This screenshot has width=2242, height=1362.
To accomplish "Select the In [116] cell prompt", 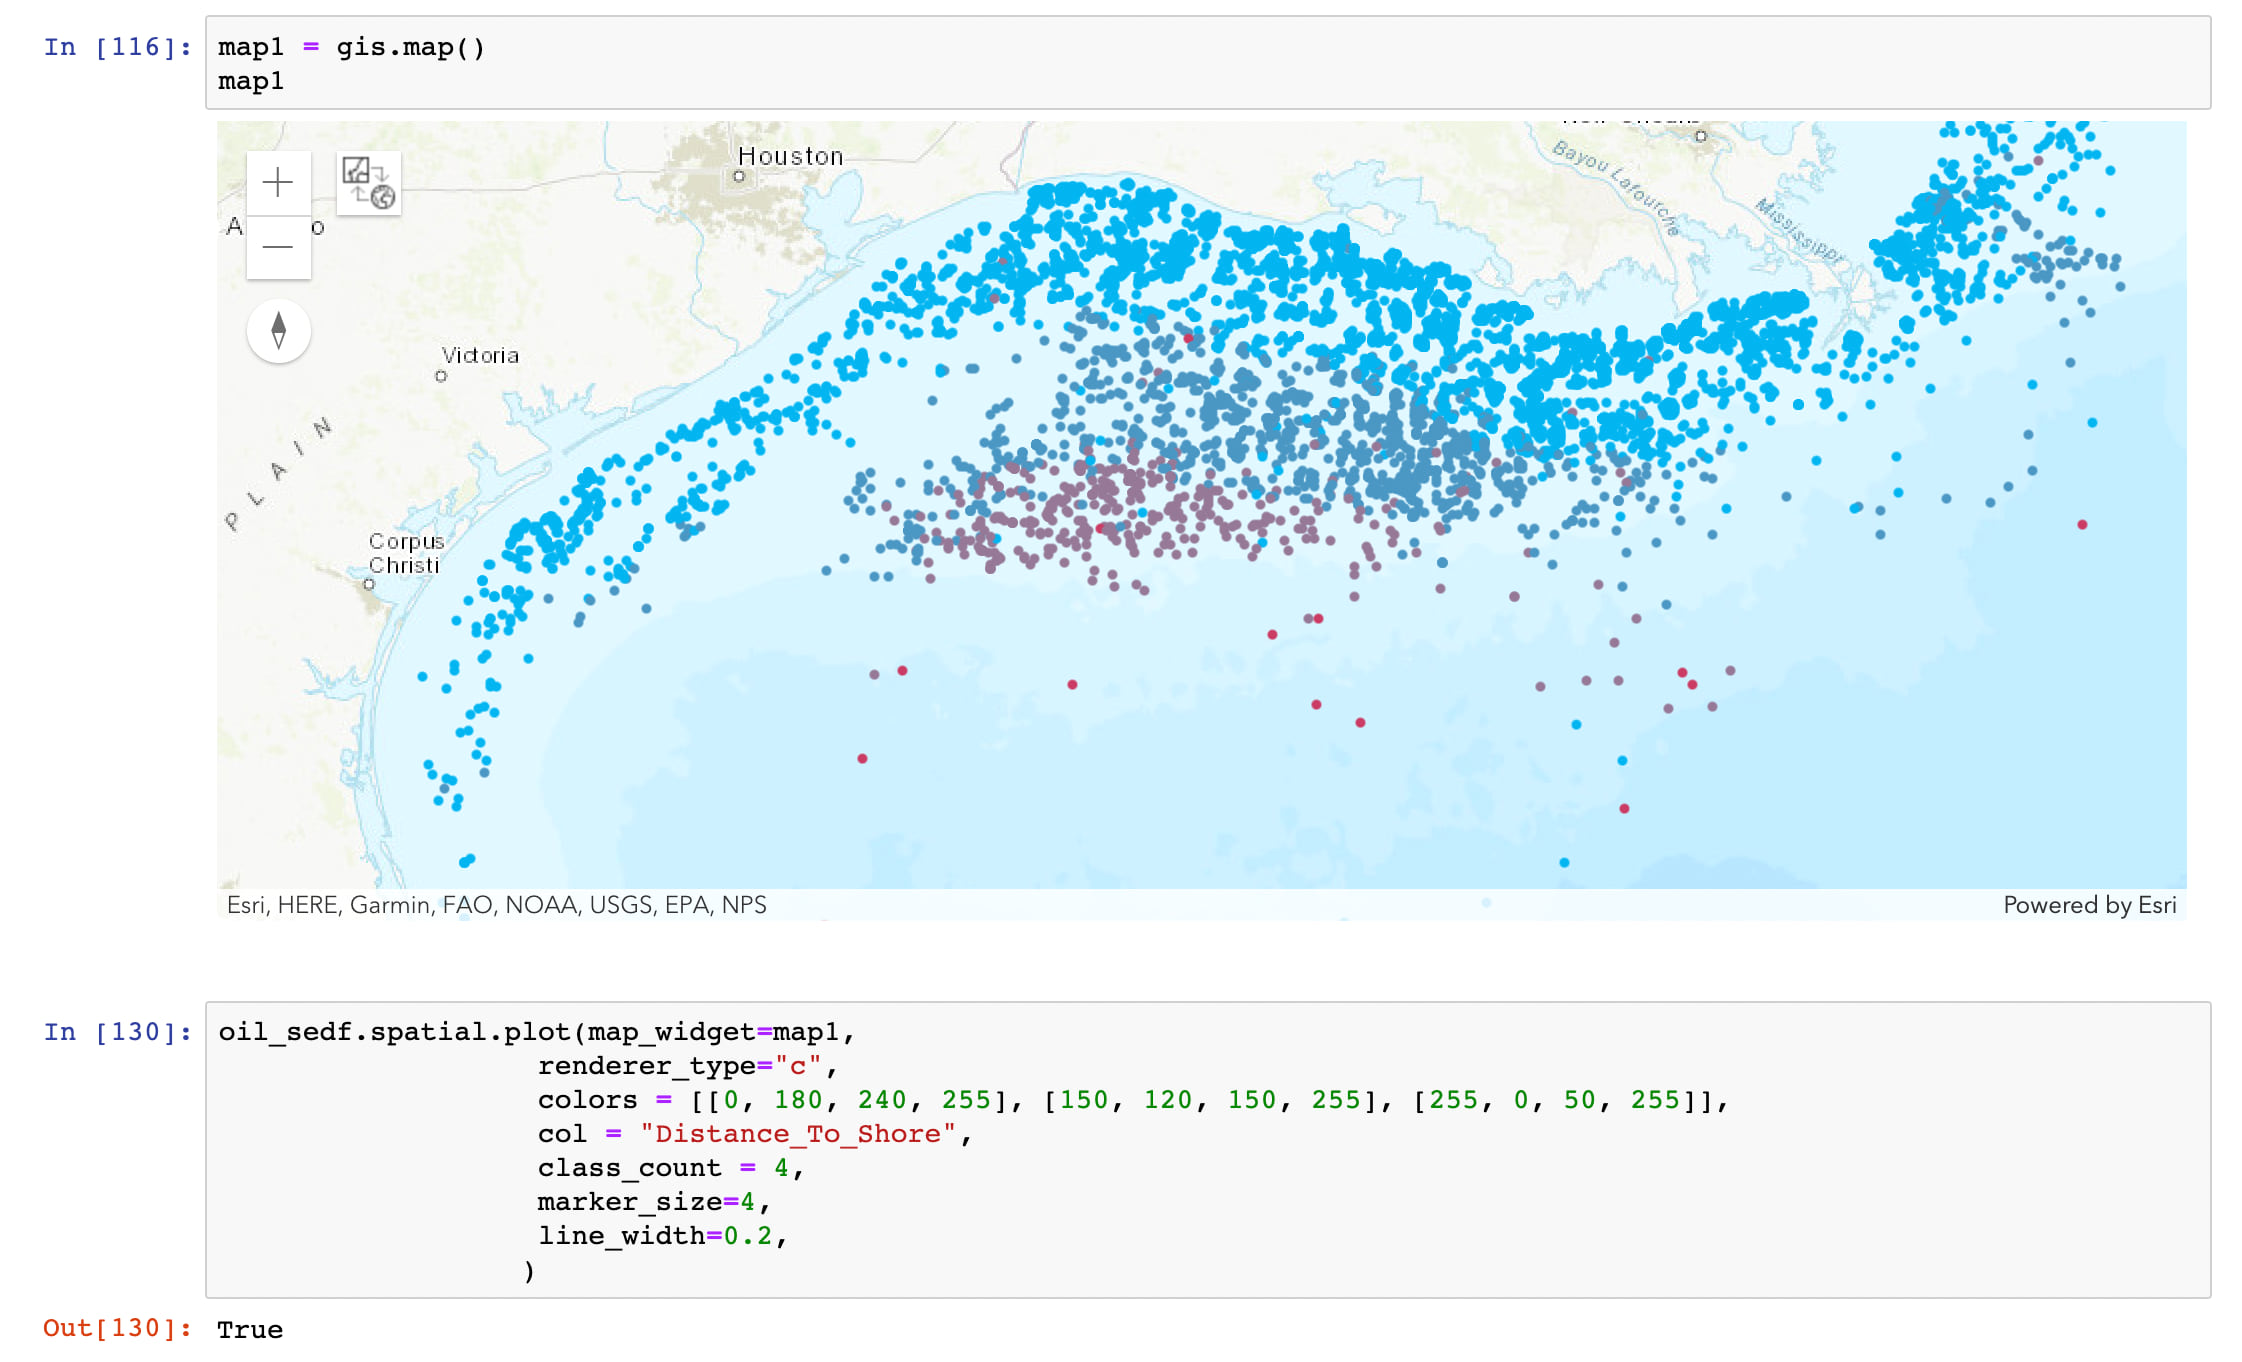I will coord(117,47).
